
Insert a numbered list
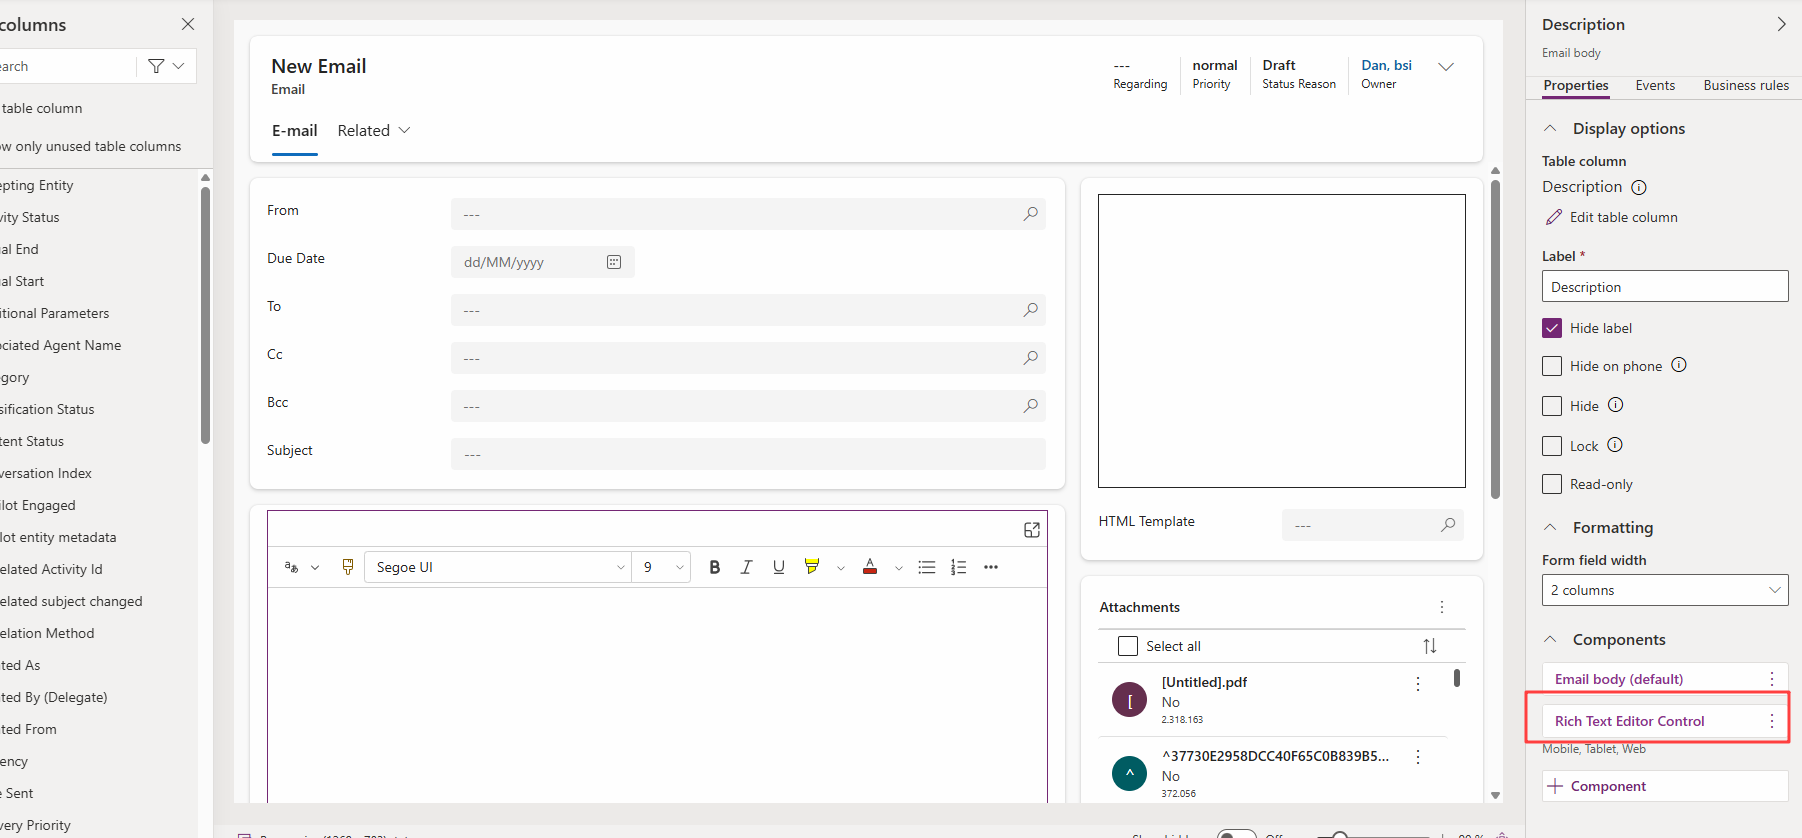click(958, 567)
